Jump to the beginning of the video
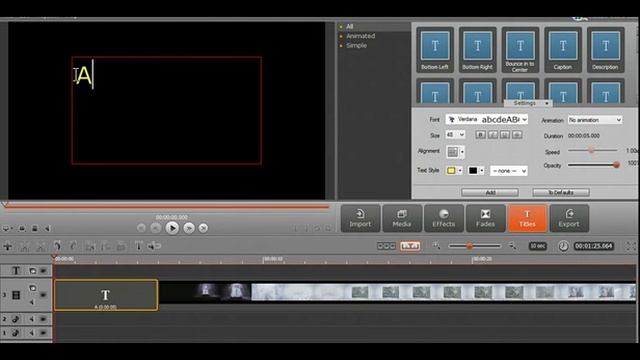Viewport: 640px width, 360px height. pyautogui.click(x=141, y=228)
